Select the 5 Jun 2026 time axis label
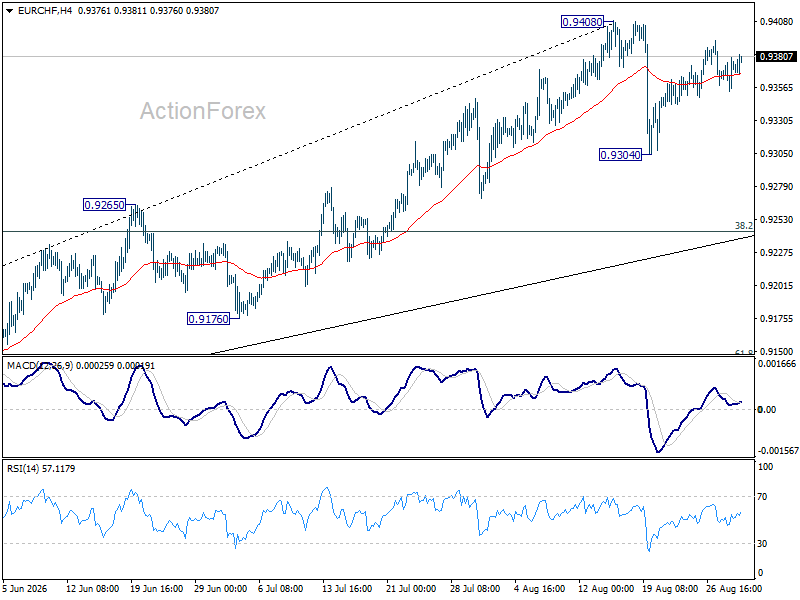Image resolution: width=800 pixels, height=600 pixels. [25, 589]
